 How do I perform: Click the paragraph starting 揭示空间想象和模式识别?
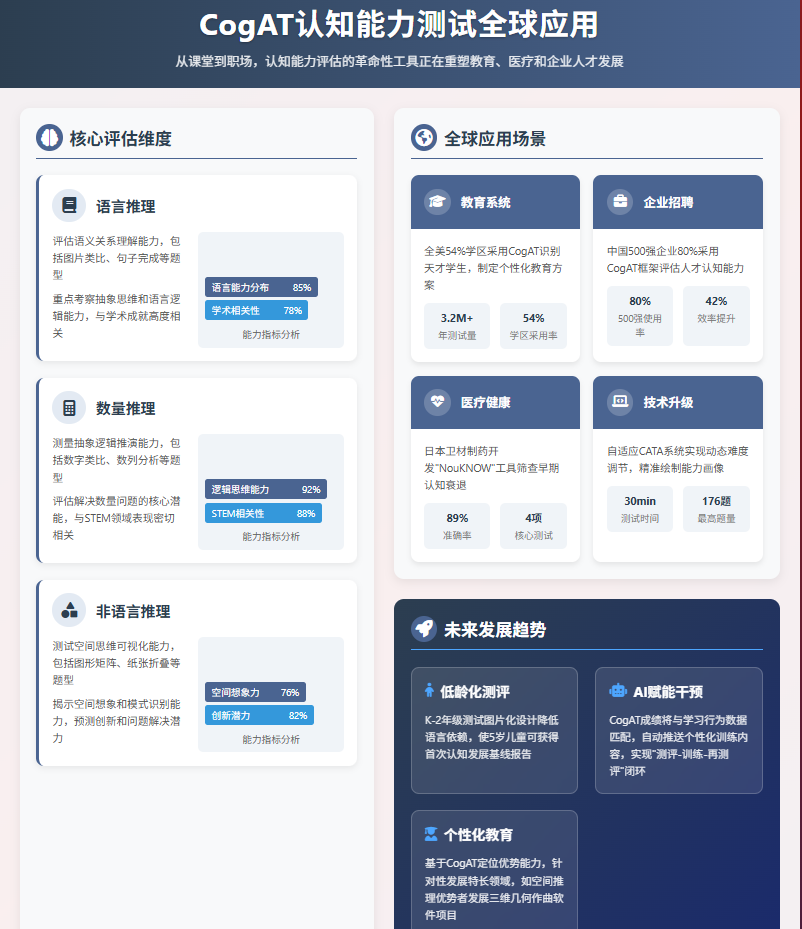coord(117,721)
